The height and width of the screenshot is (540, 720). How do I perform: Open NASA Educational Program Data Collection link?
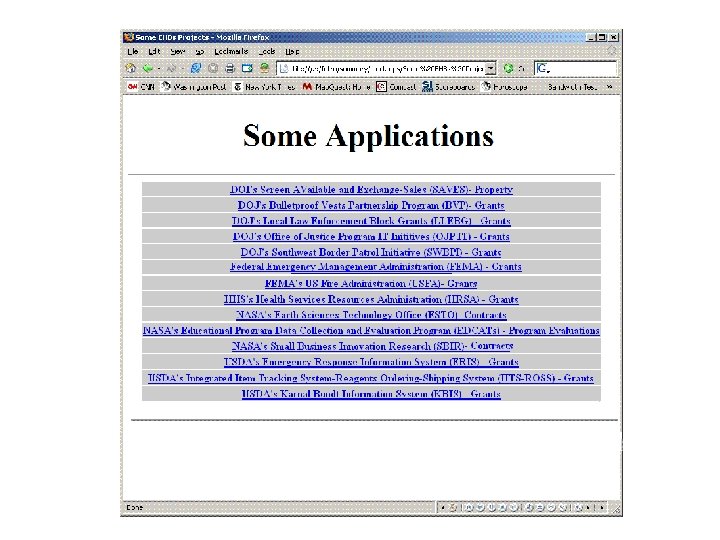(x=371, y=330)
